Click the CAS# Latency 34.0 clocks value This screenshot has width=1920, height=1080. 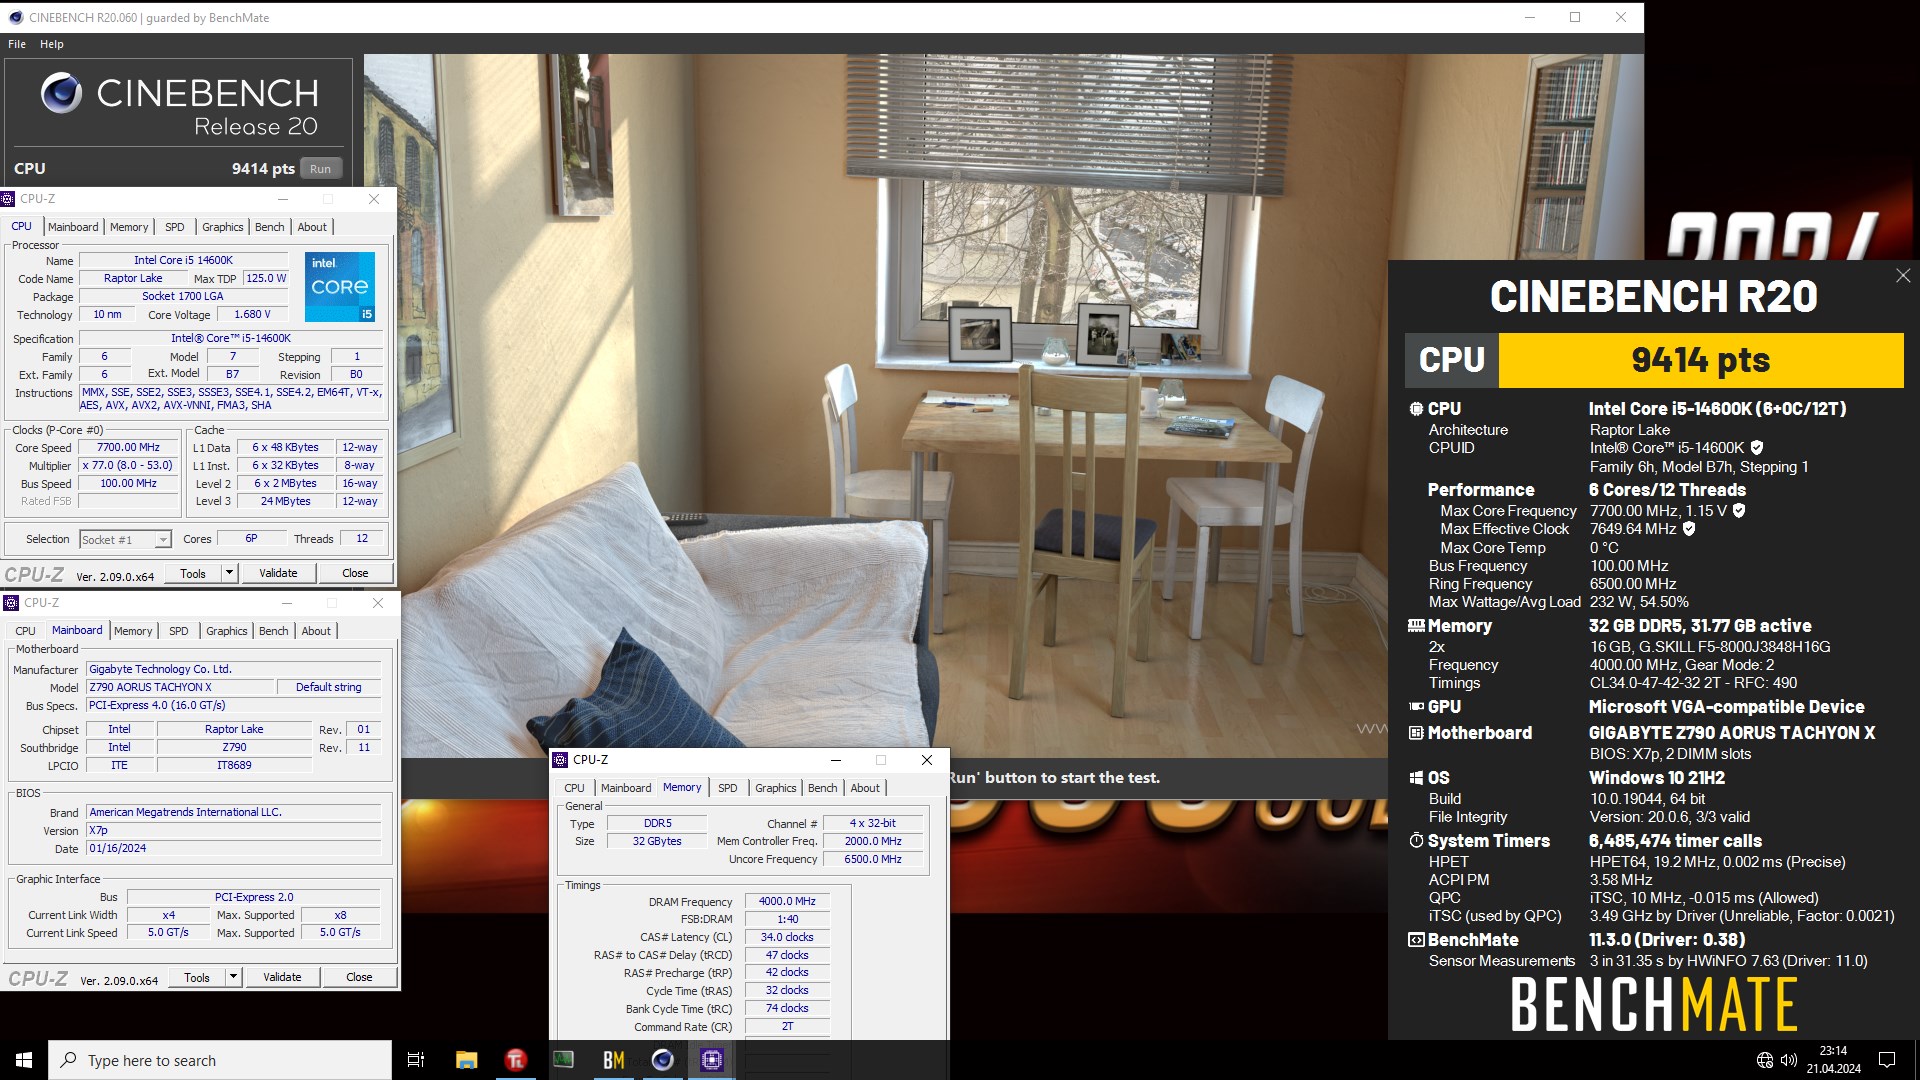point(787,937)
